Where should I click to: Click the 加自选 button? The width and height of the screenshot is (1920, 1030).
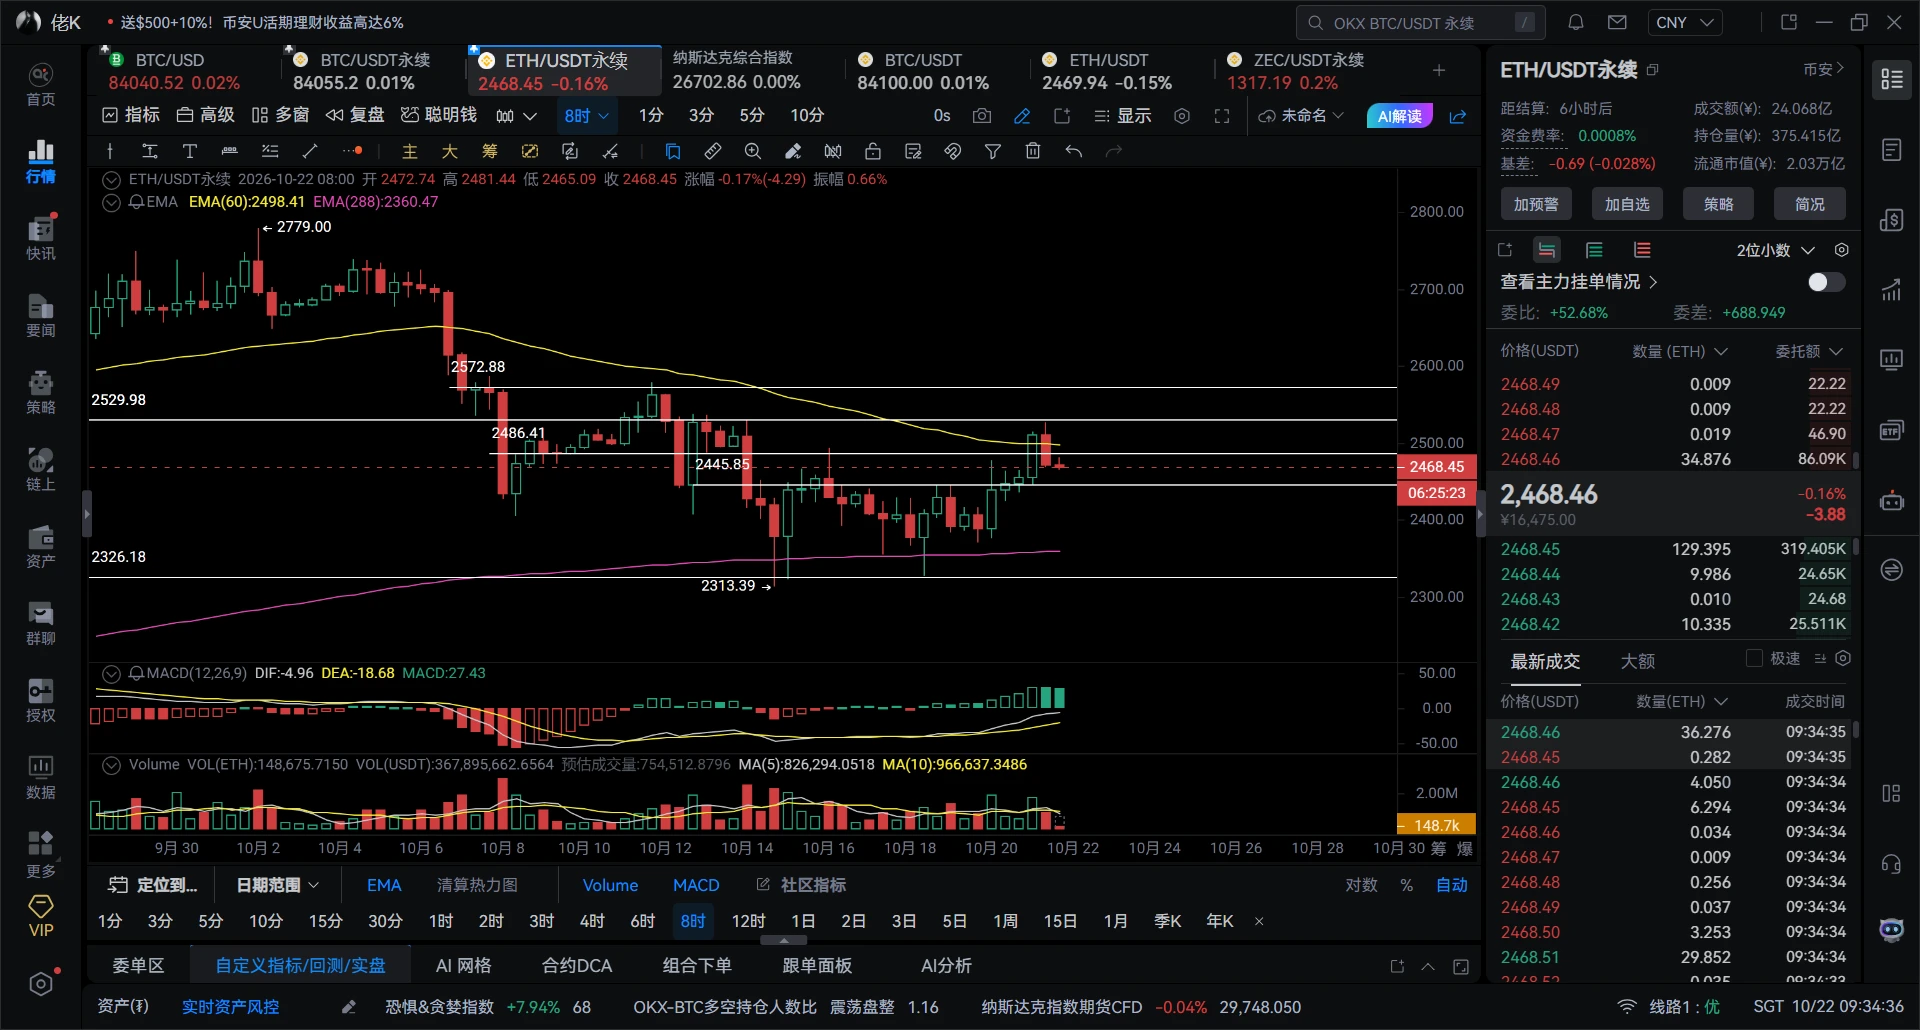(x=1627, y=204)
